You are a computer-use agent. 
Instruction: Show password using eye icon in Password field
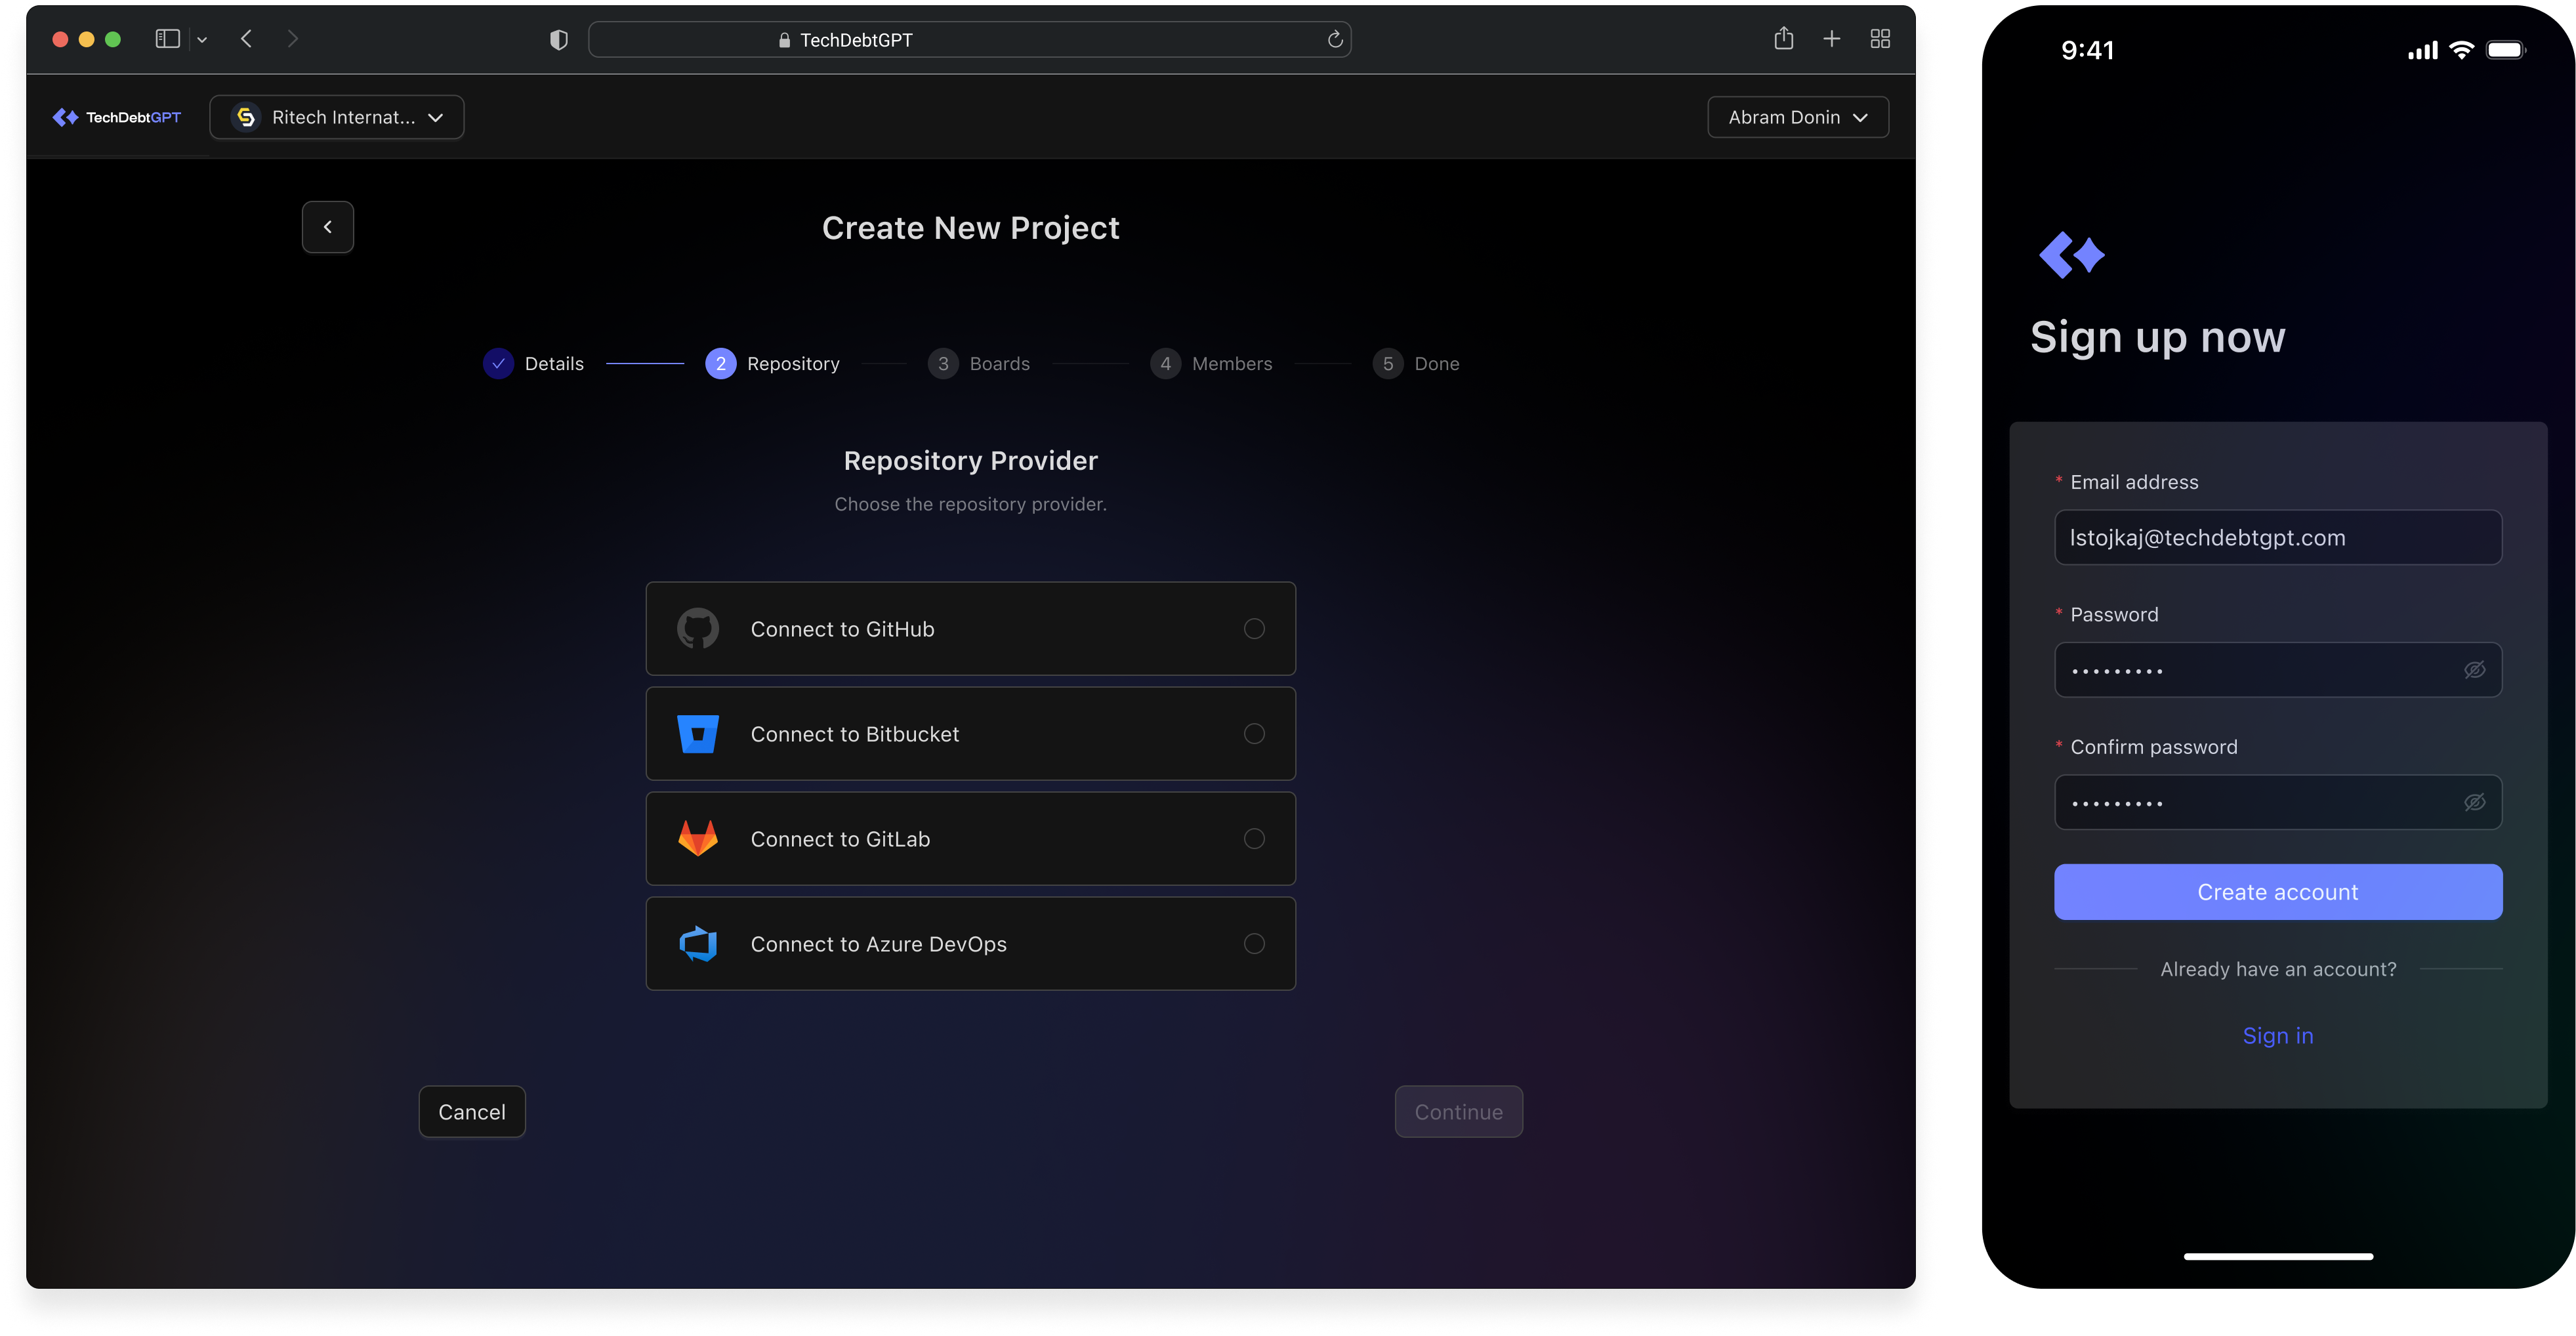[2474, 670]
